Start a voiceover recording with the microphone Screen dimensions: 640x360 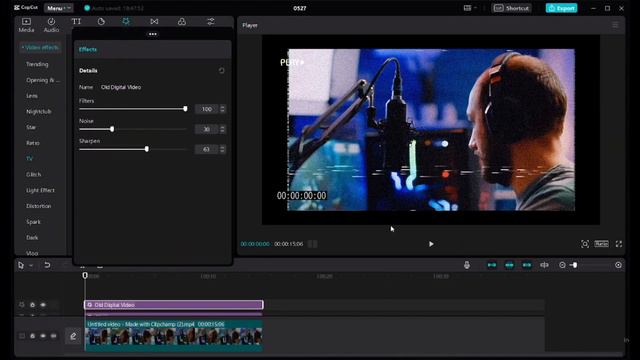[x=467, y=265]
